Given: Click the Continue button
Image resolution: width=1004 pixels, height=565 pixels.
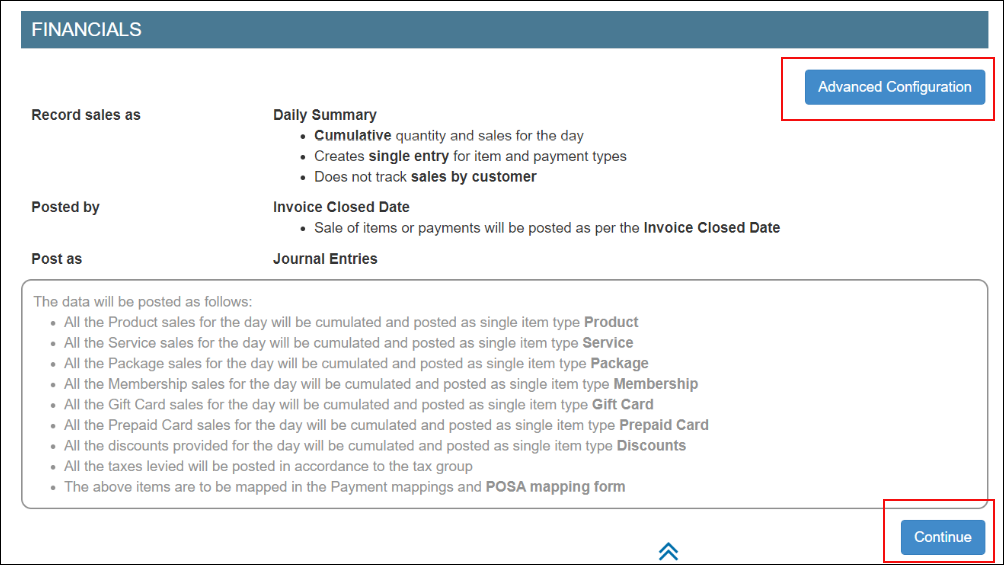Looking at the screenshot, I should 943,537.
